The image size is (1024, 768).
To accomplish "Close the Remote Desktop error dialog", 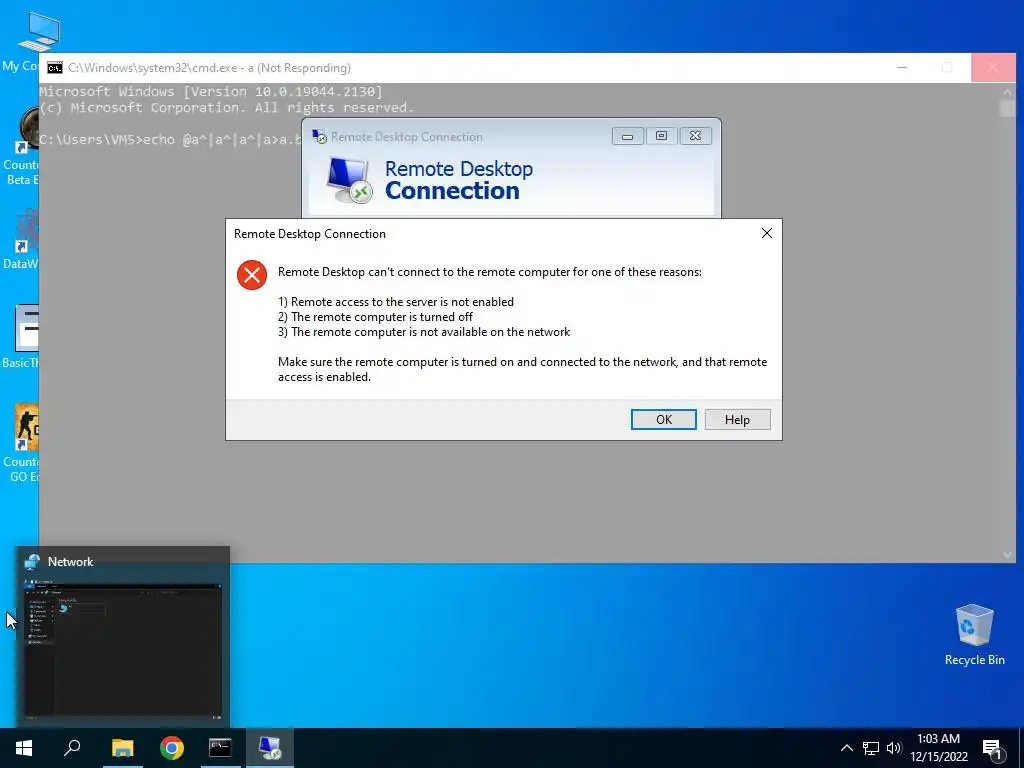I will (x=767, y=233).
